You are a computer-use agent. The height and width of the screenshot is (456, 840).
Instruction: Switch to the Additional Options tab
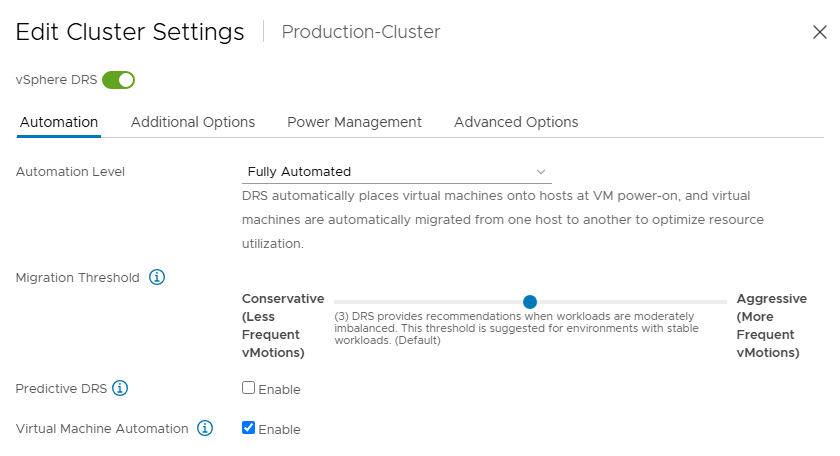pyautogui.click(x=193, y=122)
